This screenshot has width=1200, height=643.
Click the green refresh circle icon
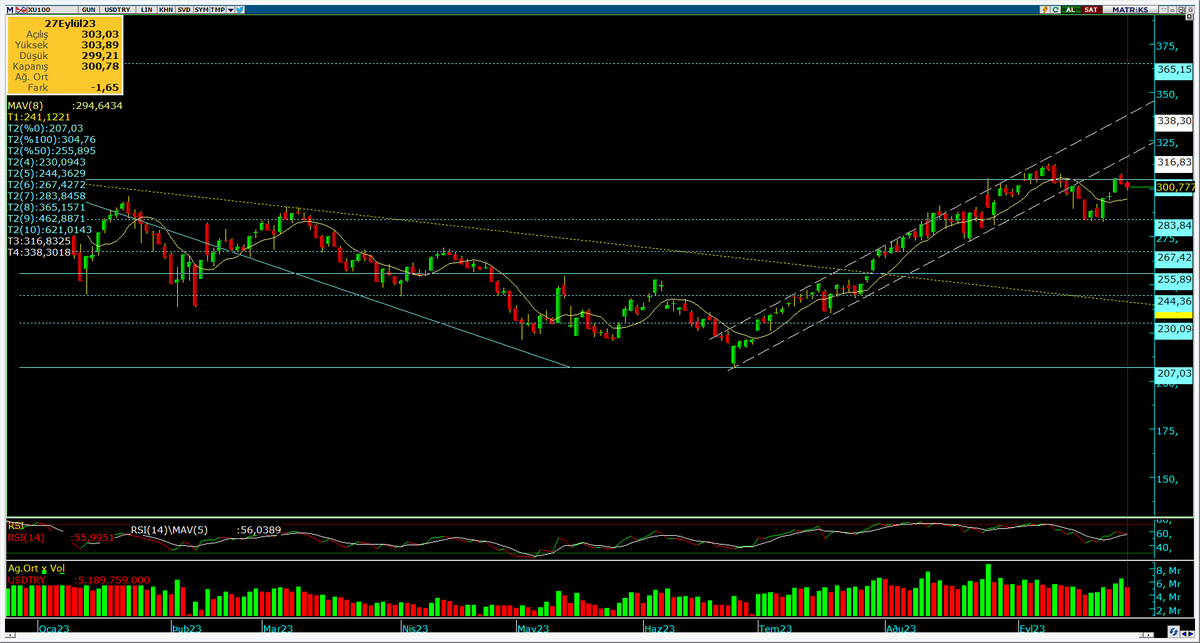(1056, 10)
